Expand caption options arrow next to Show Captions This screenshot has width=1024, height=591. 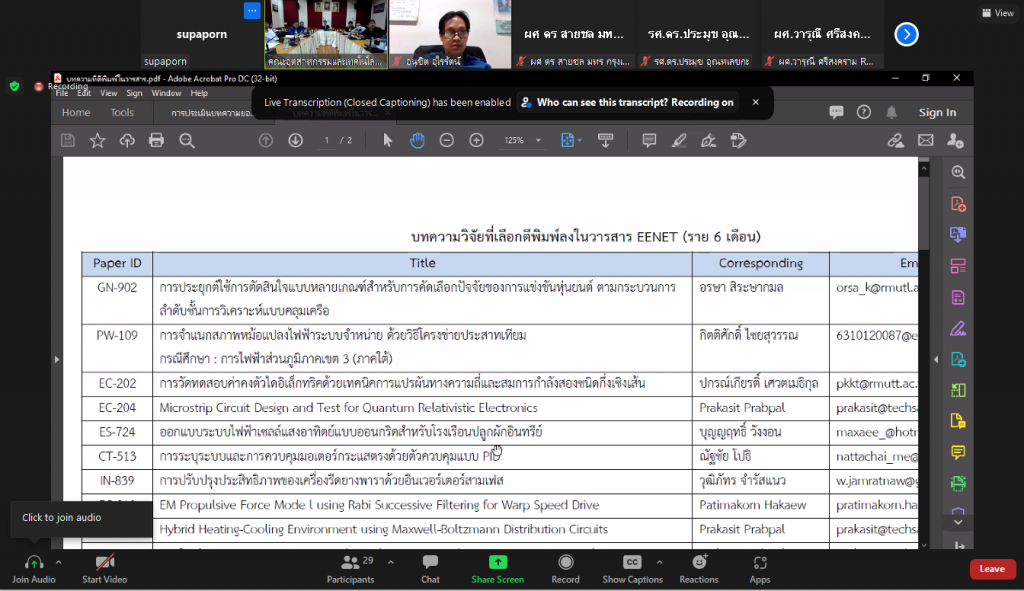[x=659, y=562]
